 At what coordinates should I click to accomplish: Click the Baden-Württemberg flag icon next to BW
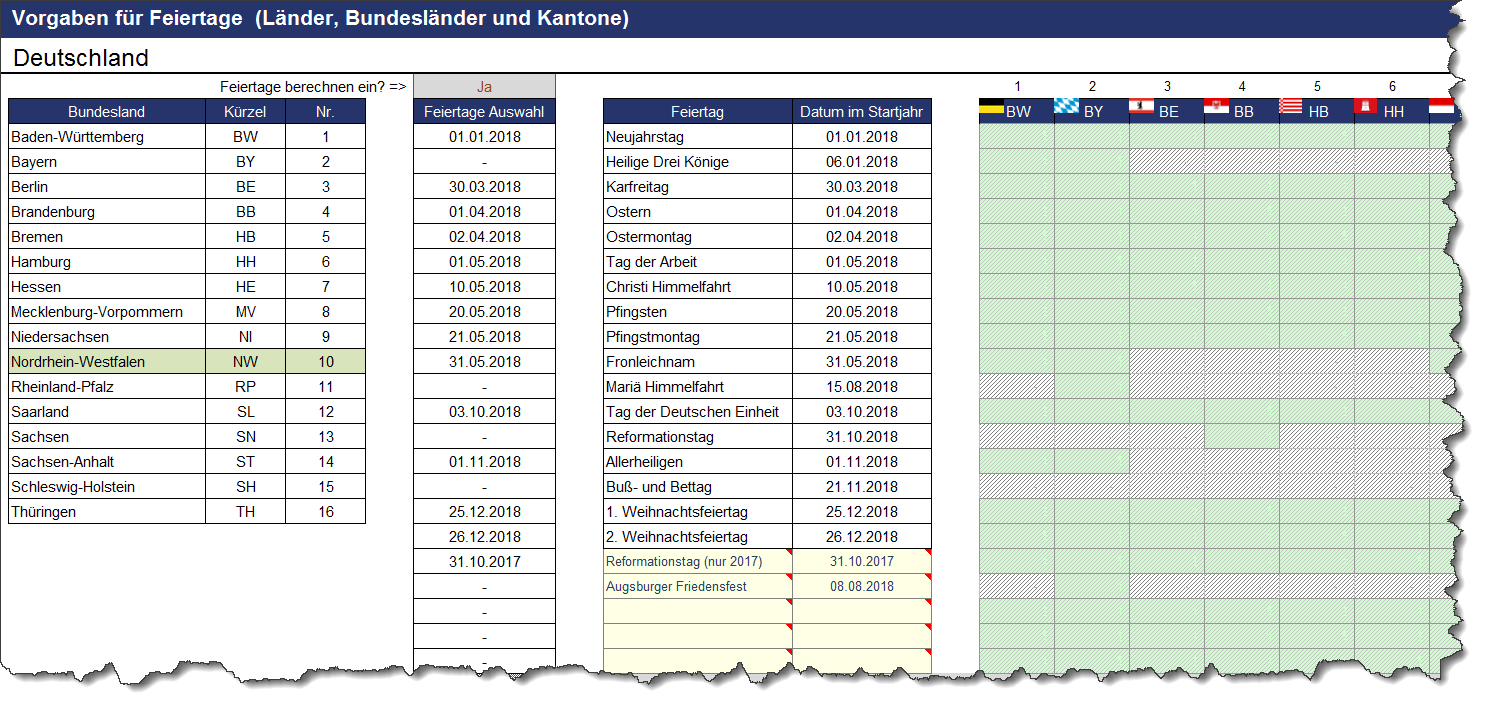[991, 106]
